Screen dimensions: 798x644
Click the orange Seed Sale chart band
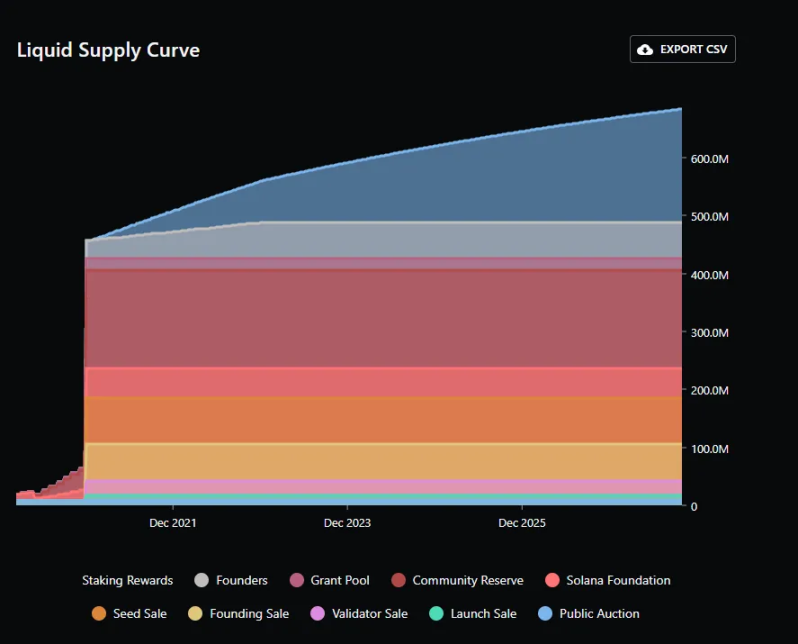(400, 419)
